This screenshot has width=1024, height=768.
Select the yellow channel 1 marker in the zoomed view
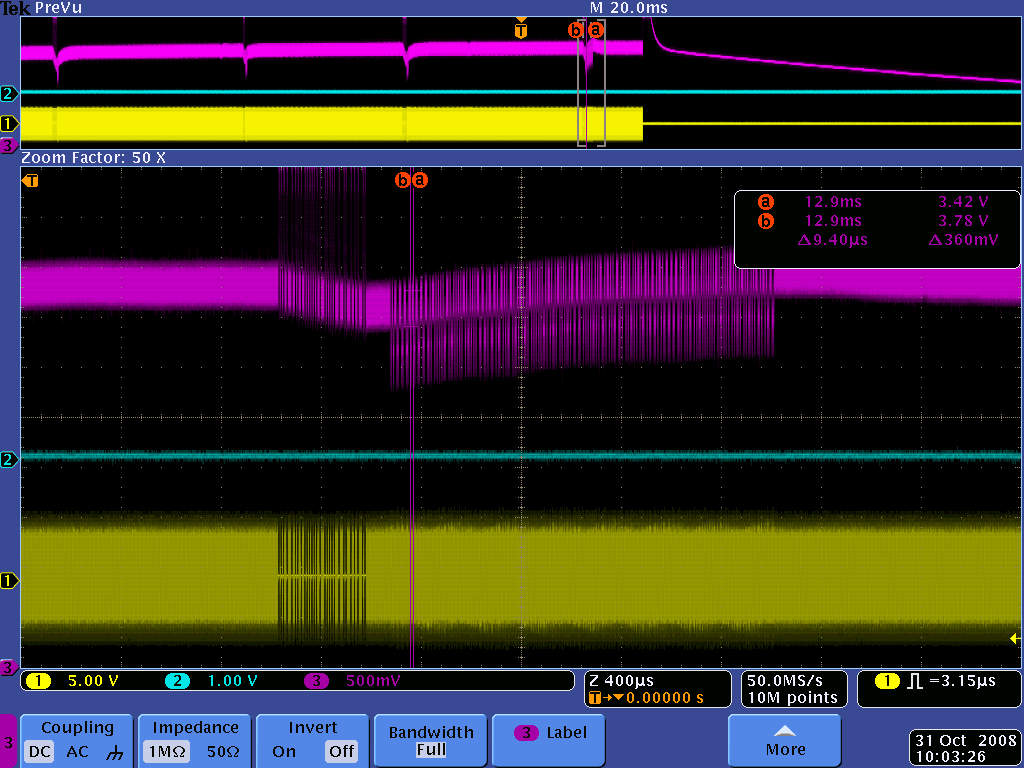pos(8,580)
